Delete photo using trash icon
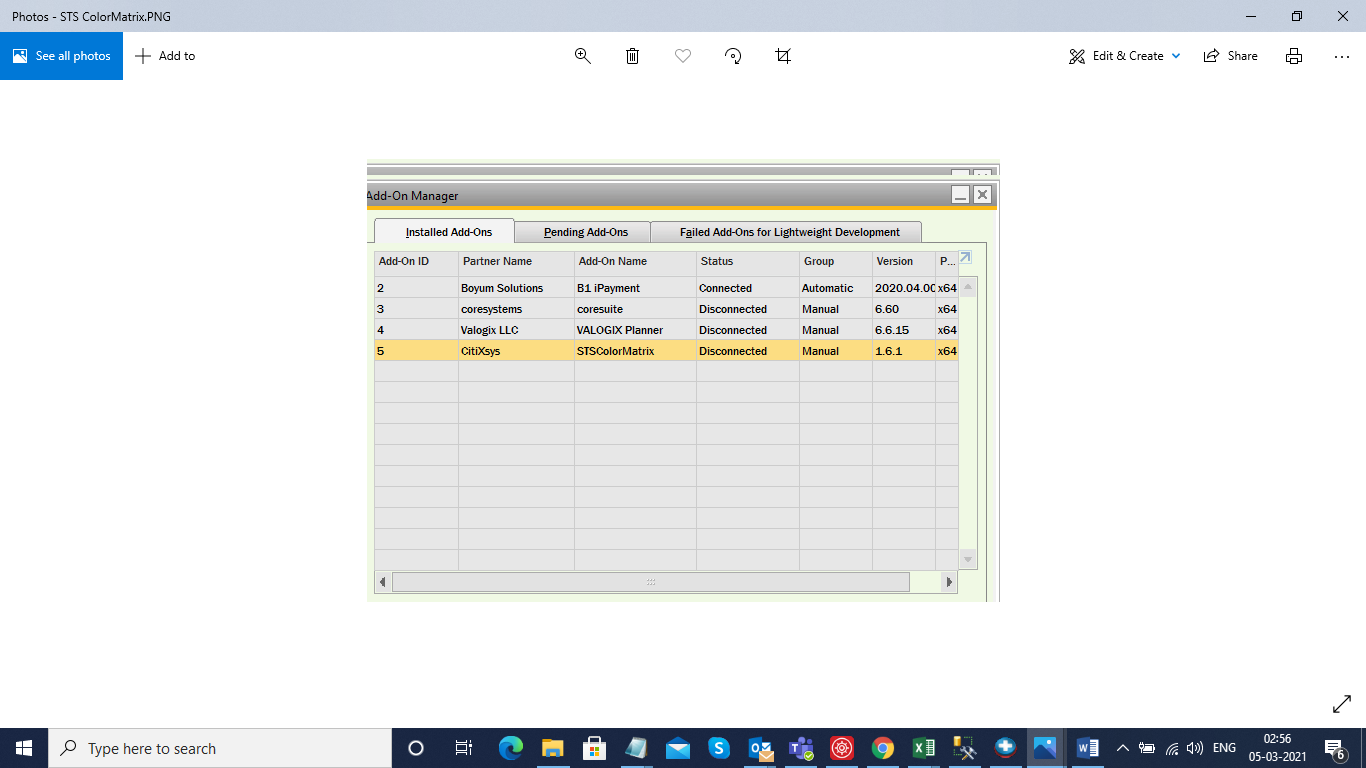Image resolution: width=1366 pixels, height=768 pixels. (x=633, y=56)
